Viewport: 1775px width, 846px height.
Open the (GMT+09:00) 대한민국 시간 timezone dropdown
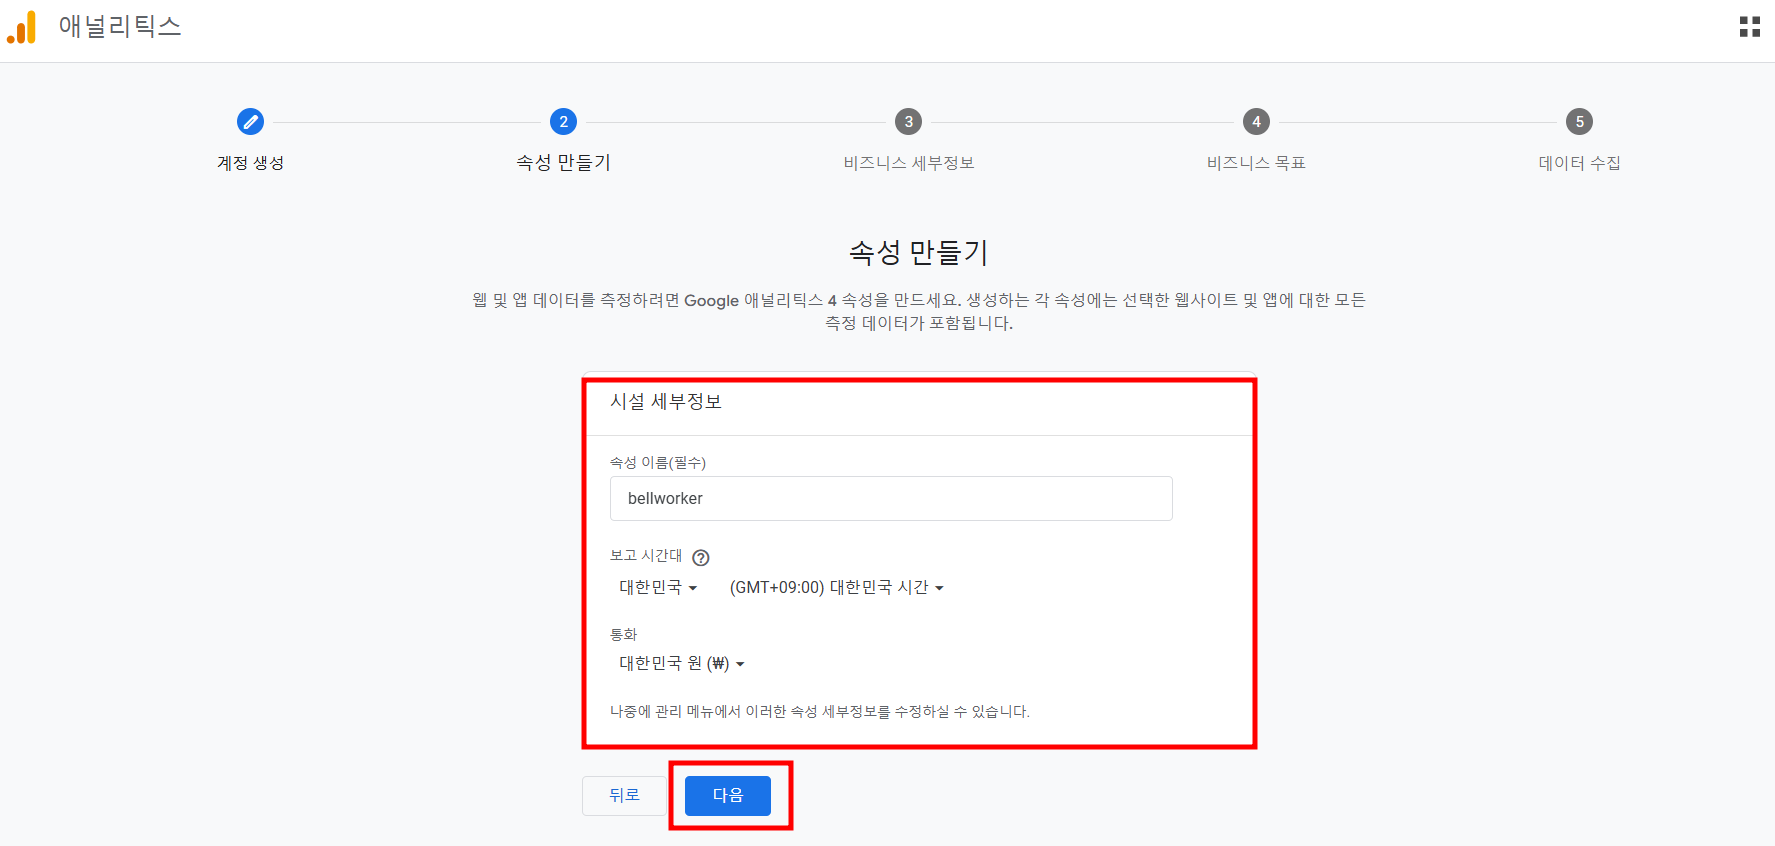click(836, 587)
